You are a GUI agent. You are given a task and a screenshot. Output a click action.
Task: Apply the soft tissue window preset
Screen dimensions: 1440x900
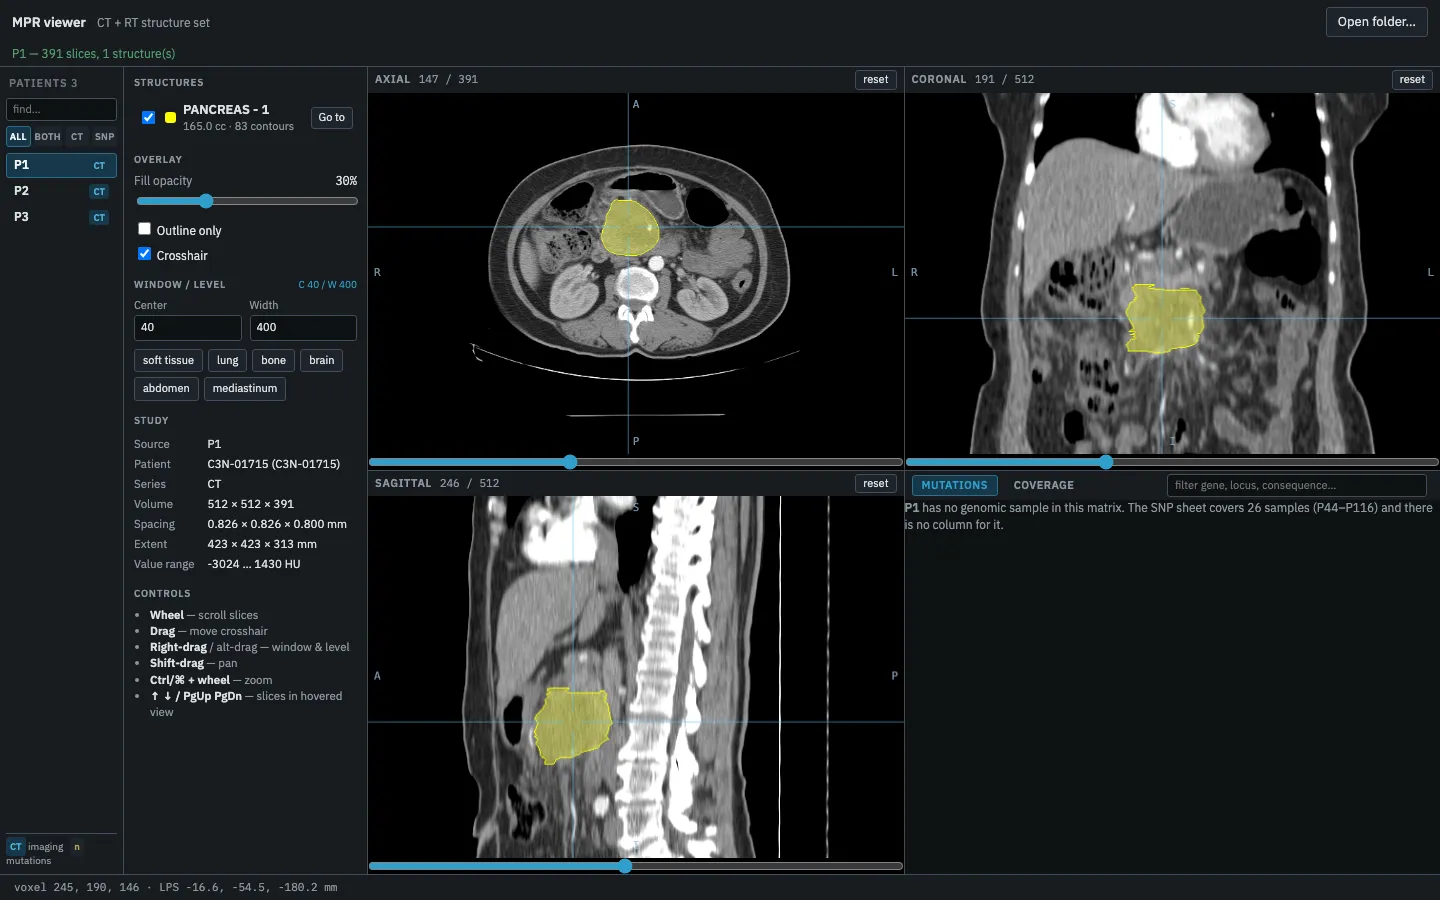click(168, 361)
